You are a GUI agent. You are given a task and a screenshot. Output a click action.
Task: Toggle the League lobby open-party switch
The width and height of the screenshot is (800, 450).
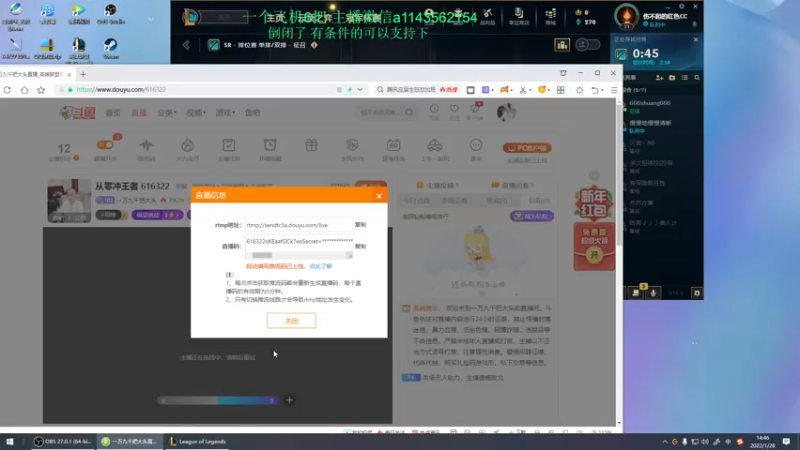tap(588, 45)
